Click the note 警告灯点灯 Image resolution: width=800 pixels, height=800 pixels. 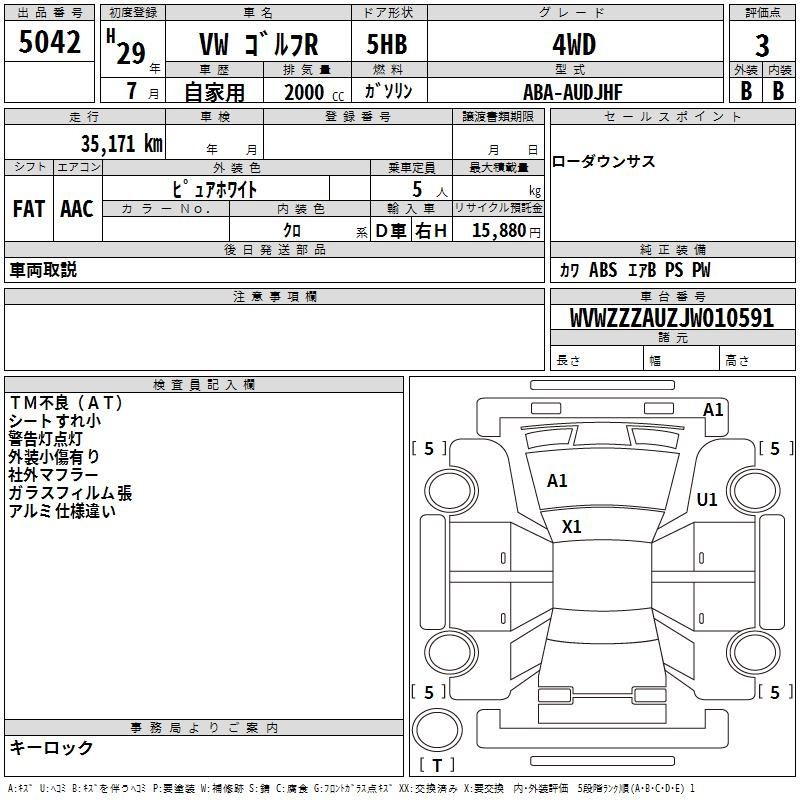tap(45, 439)
